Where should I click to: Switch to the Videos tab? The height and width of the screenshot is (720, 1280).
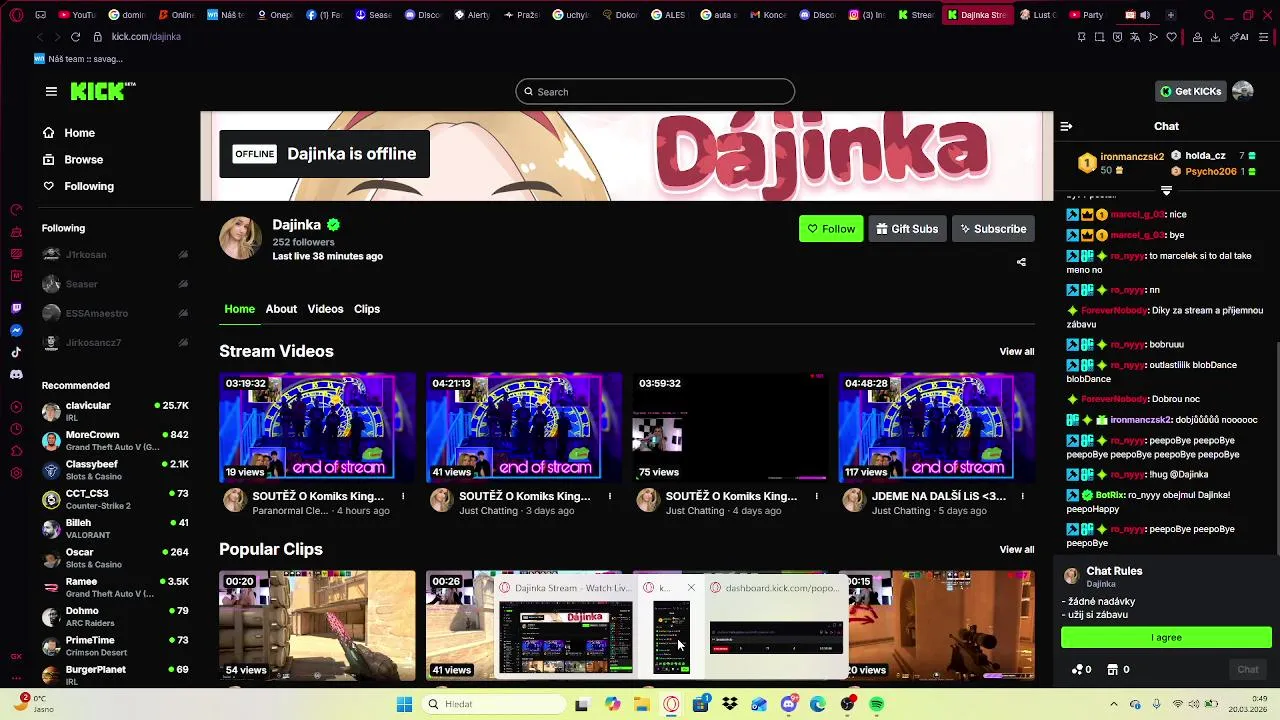coord(325,309)
